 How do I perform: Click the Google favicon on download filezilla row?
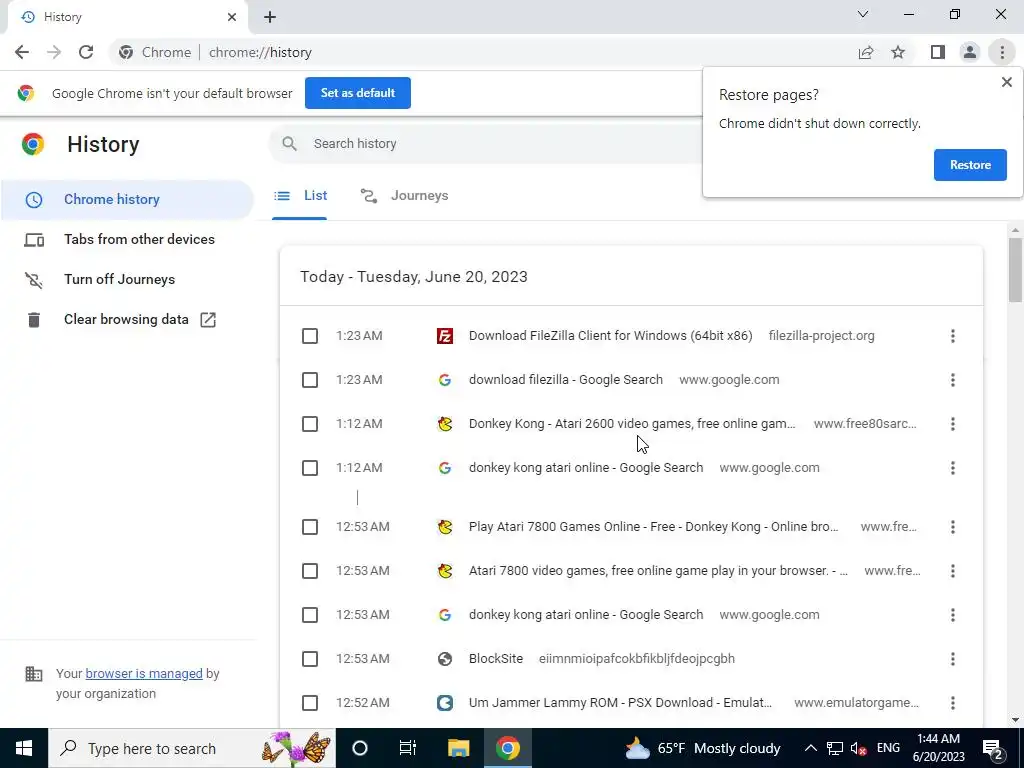(x=445, y=379)
